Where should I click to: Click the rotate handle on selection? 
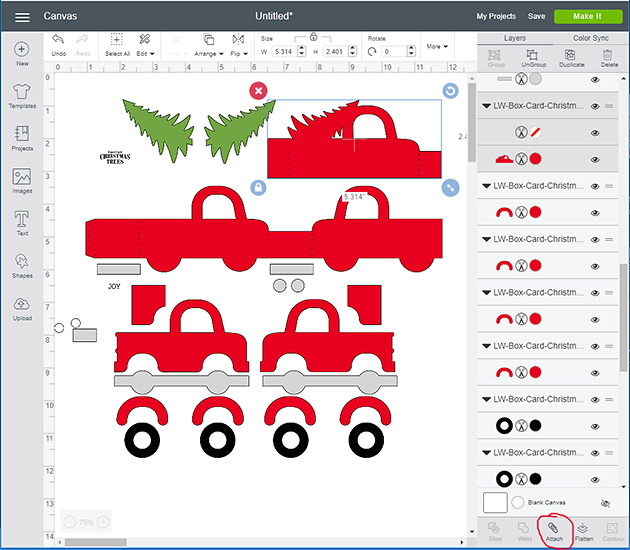click(450, 91)
